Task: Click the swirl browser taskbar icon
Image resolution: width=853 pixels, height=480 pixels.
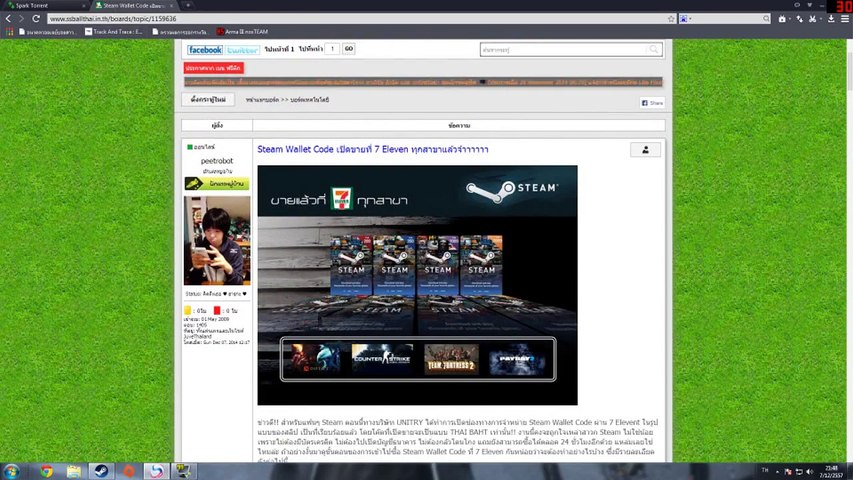Action: [x=156, y=471]
